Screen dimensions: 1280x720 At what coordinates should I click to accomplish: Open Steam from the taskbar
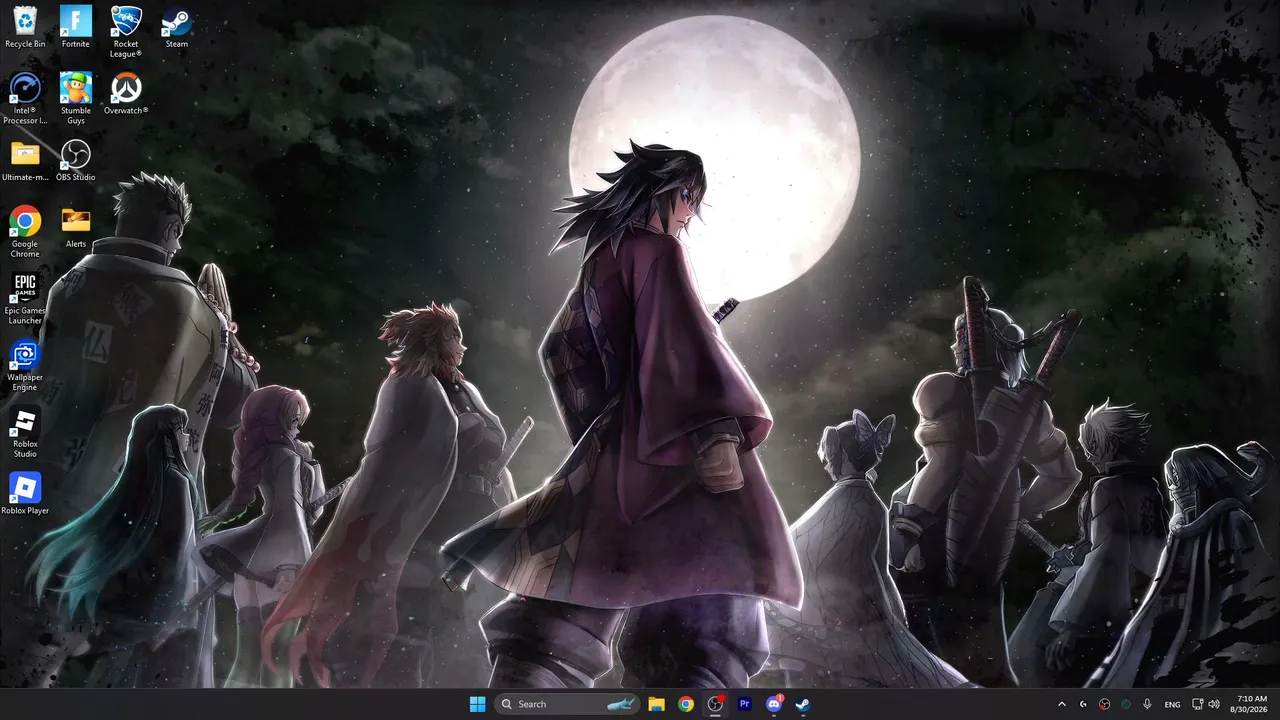[802, 704]
